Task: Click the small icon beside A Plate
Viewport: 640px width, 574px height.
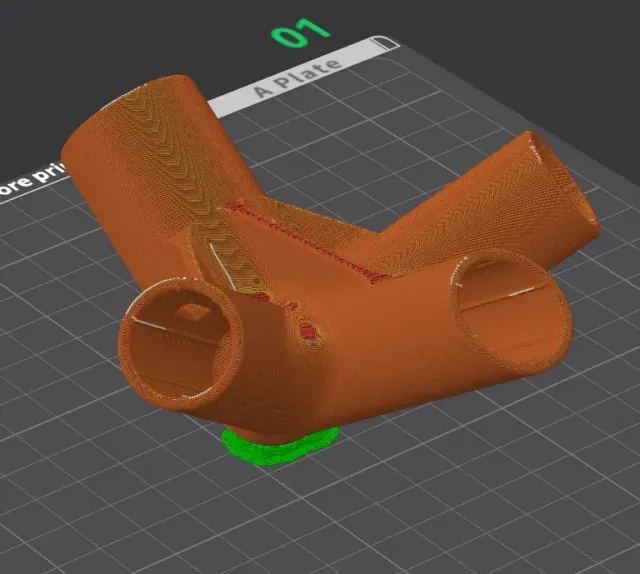Action: pyautogui.click(x=384, y=43)
